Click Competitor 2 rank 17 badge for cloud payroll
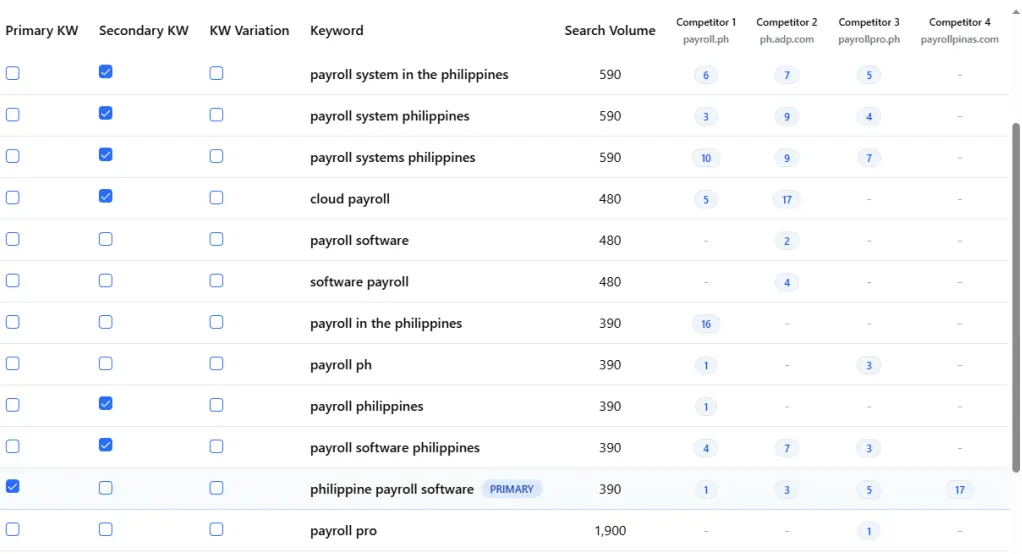The height and width of the screenshot is (554, 1022). click(x=787, y=199)
